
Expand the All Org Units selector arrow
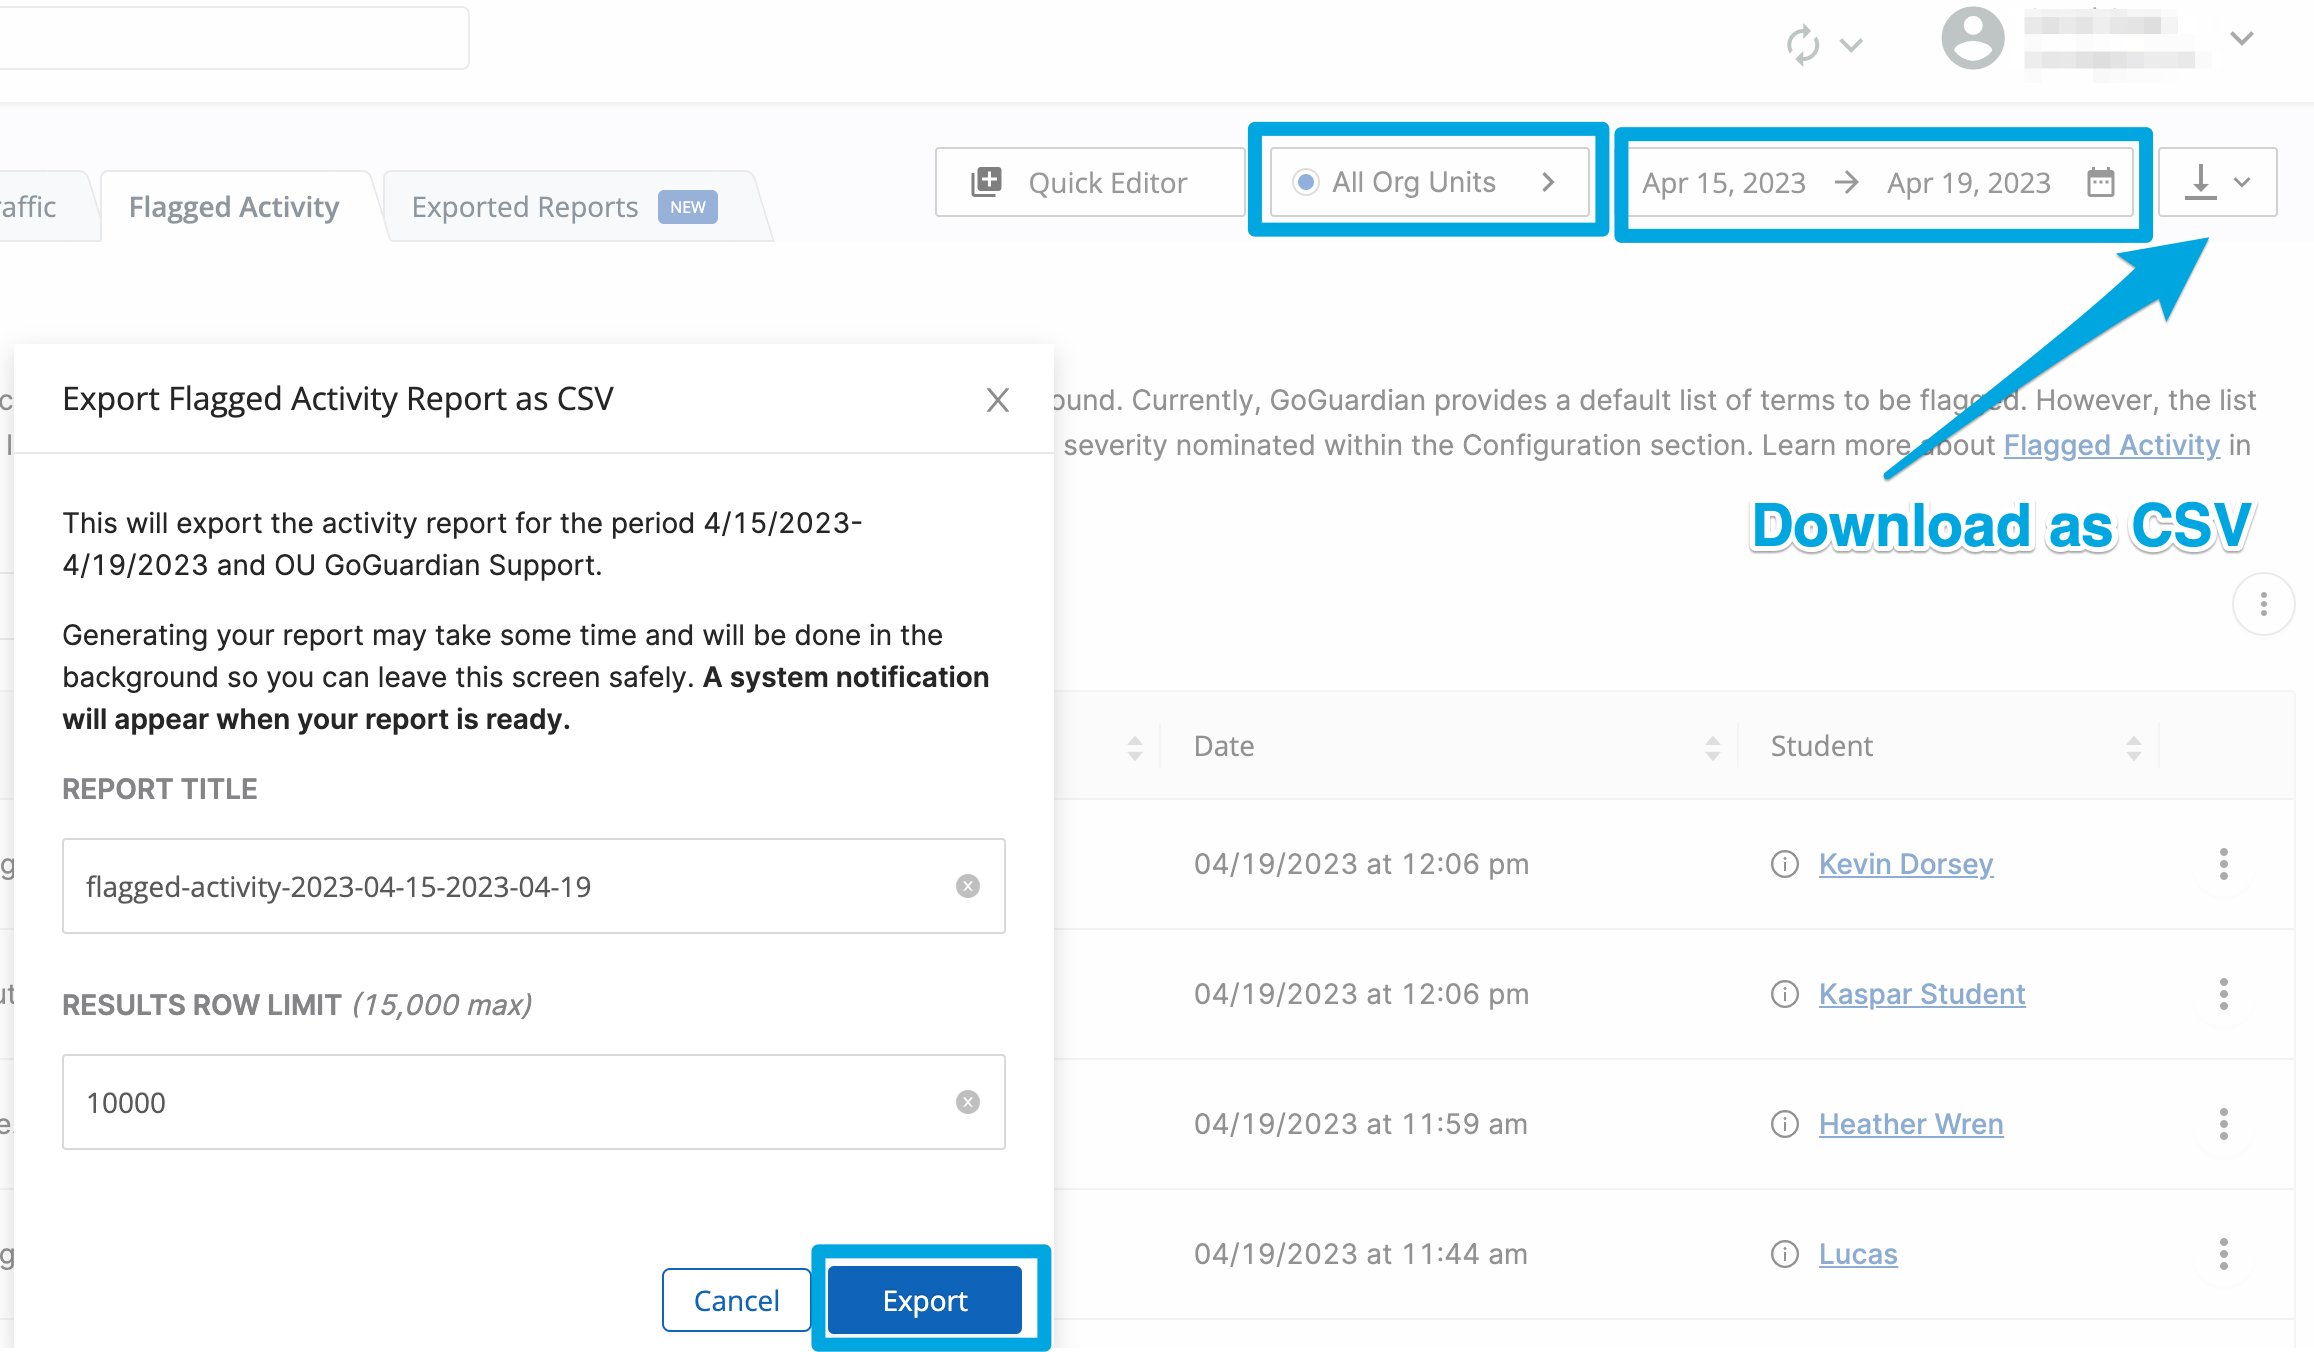1548,182
